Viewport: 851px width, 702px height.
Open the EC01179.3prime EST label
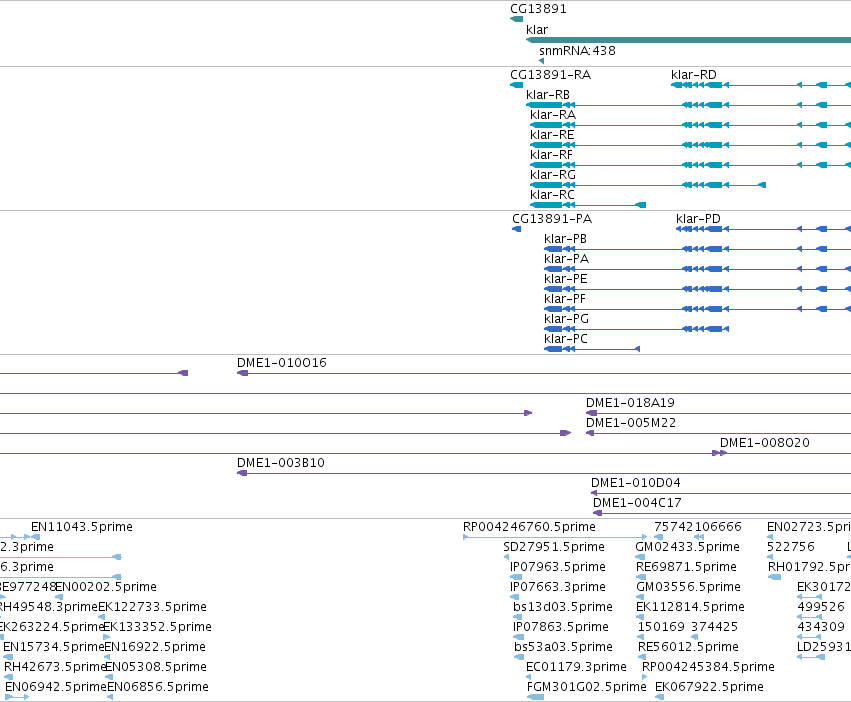576,668
